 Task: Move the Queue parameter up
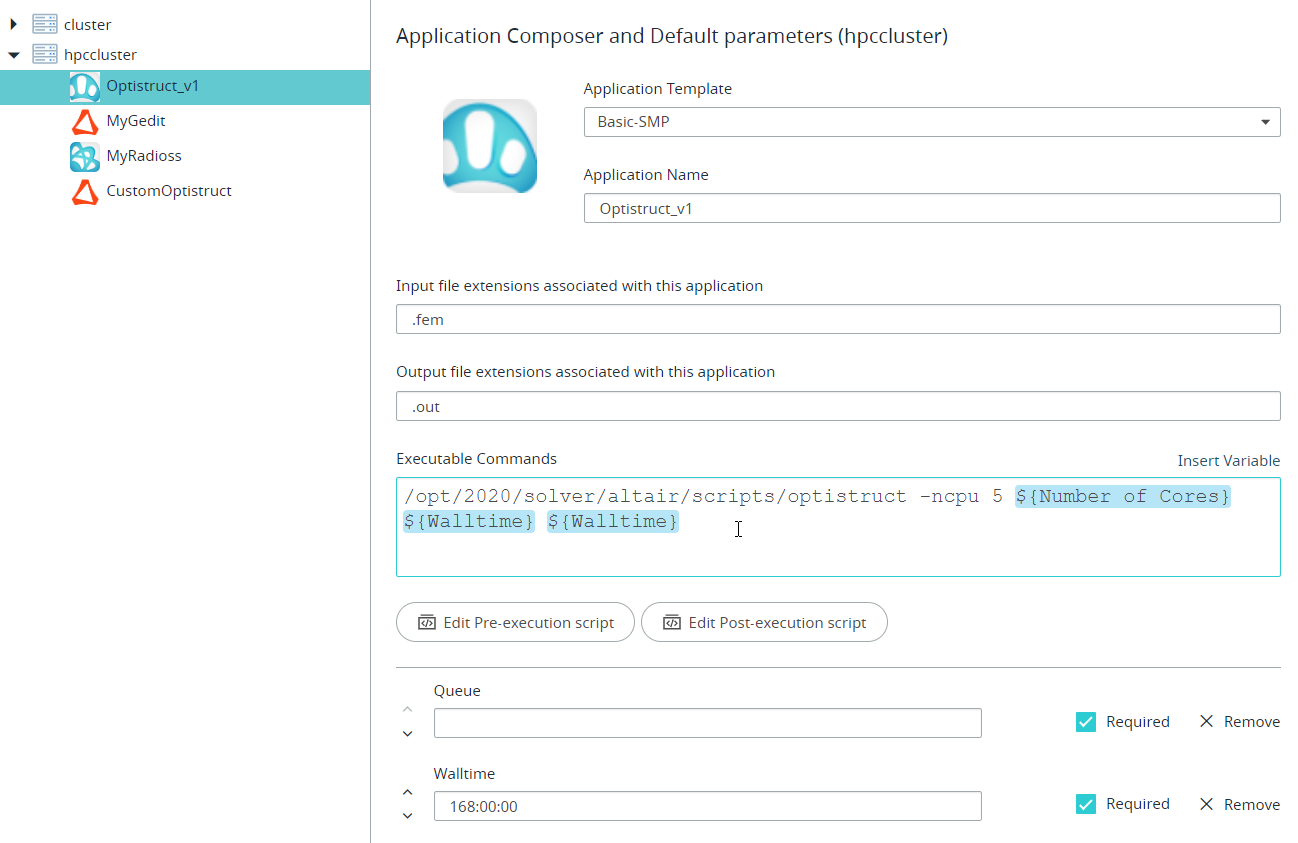click(408, 709)
